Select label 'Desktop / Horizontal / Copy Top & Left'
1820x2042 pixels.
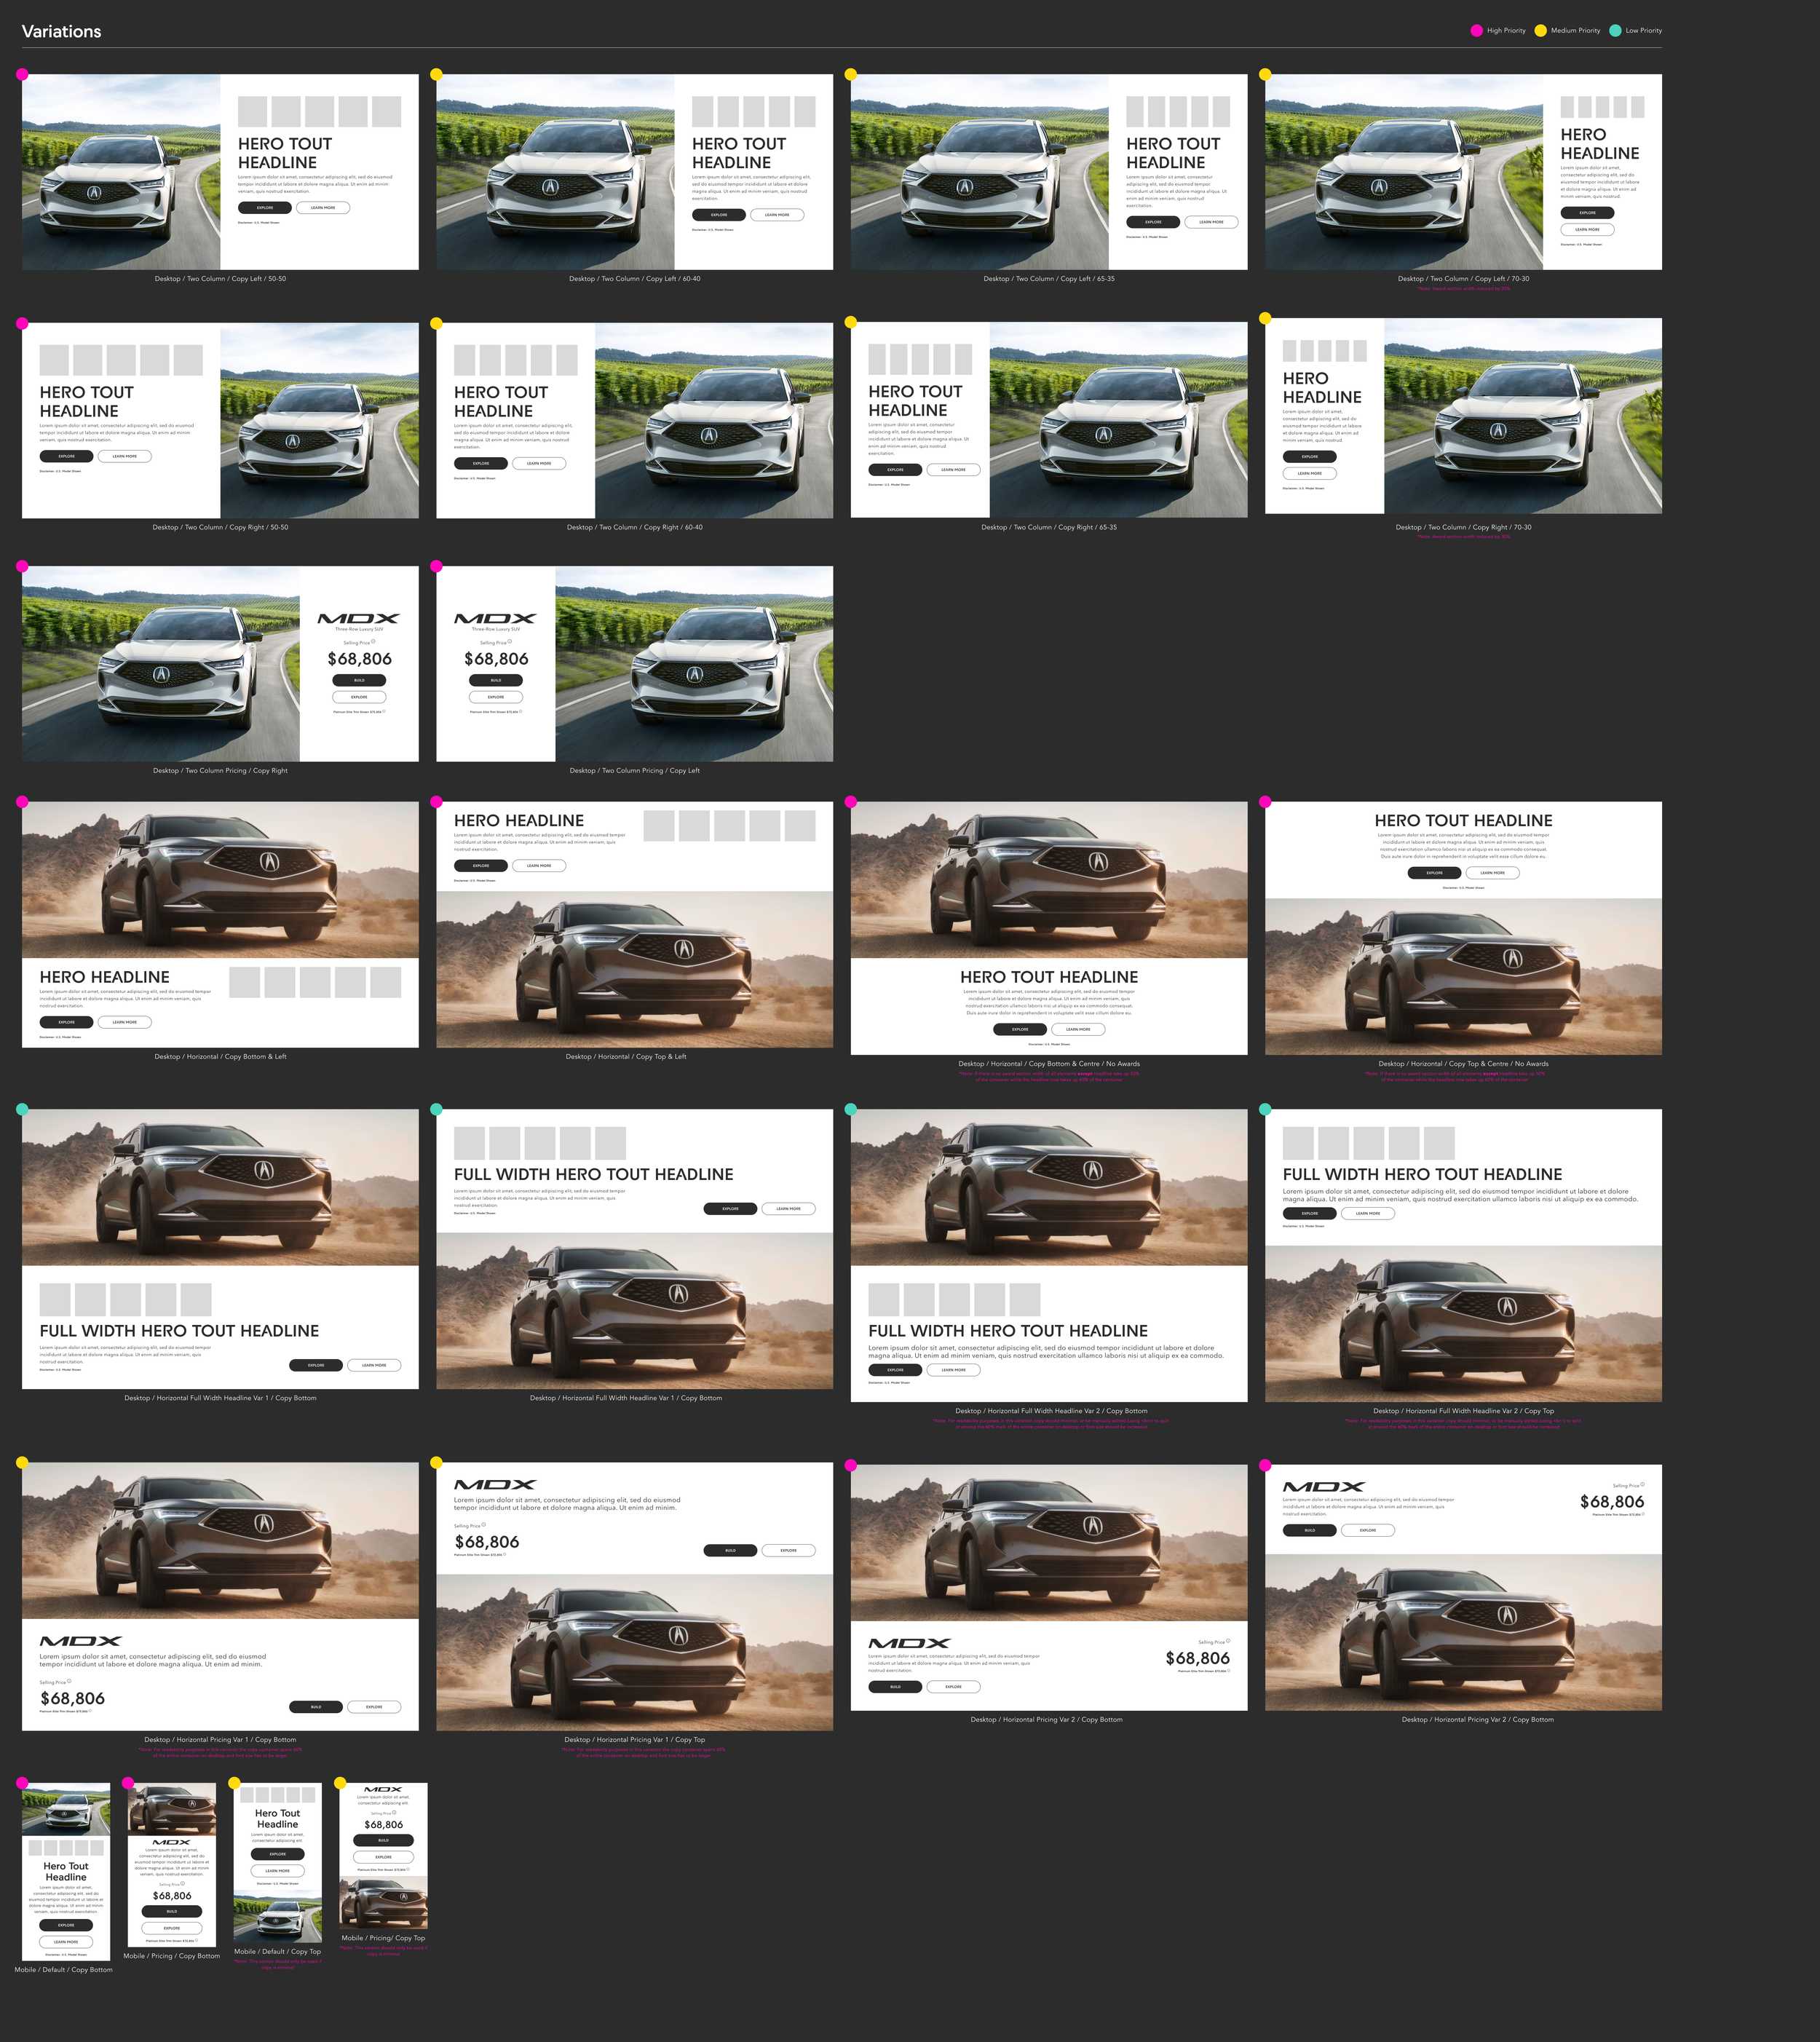click(626, 1056)
